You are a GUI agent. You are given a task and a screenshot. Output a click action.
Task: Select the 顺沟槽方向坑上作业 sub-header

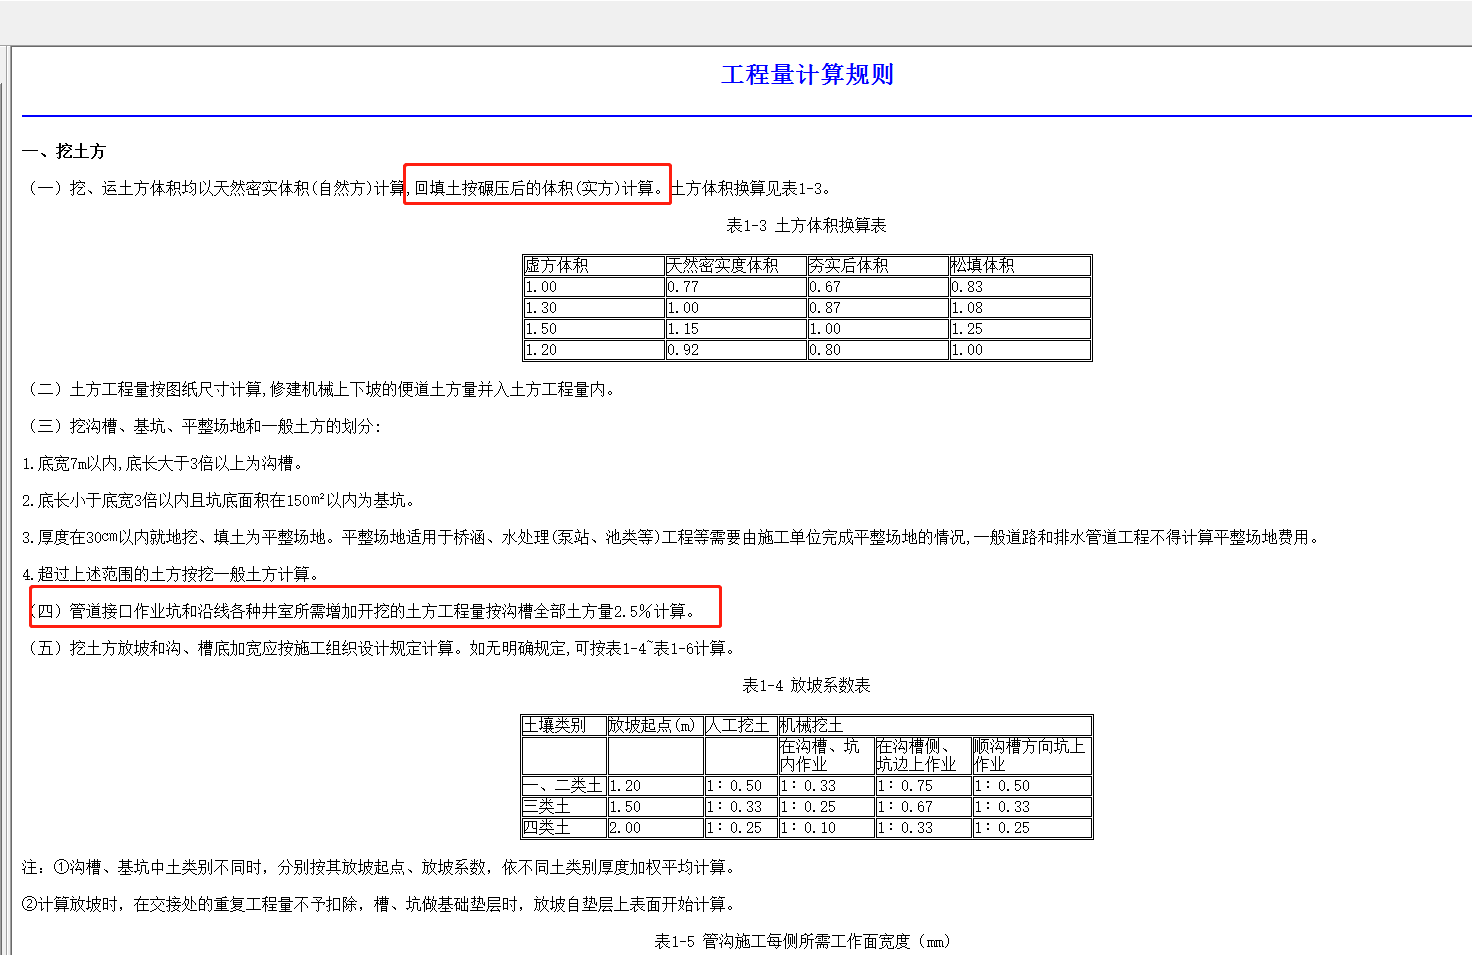coord(1030,755)
